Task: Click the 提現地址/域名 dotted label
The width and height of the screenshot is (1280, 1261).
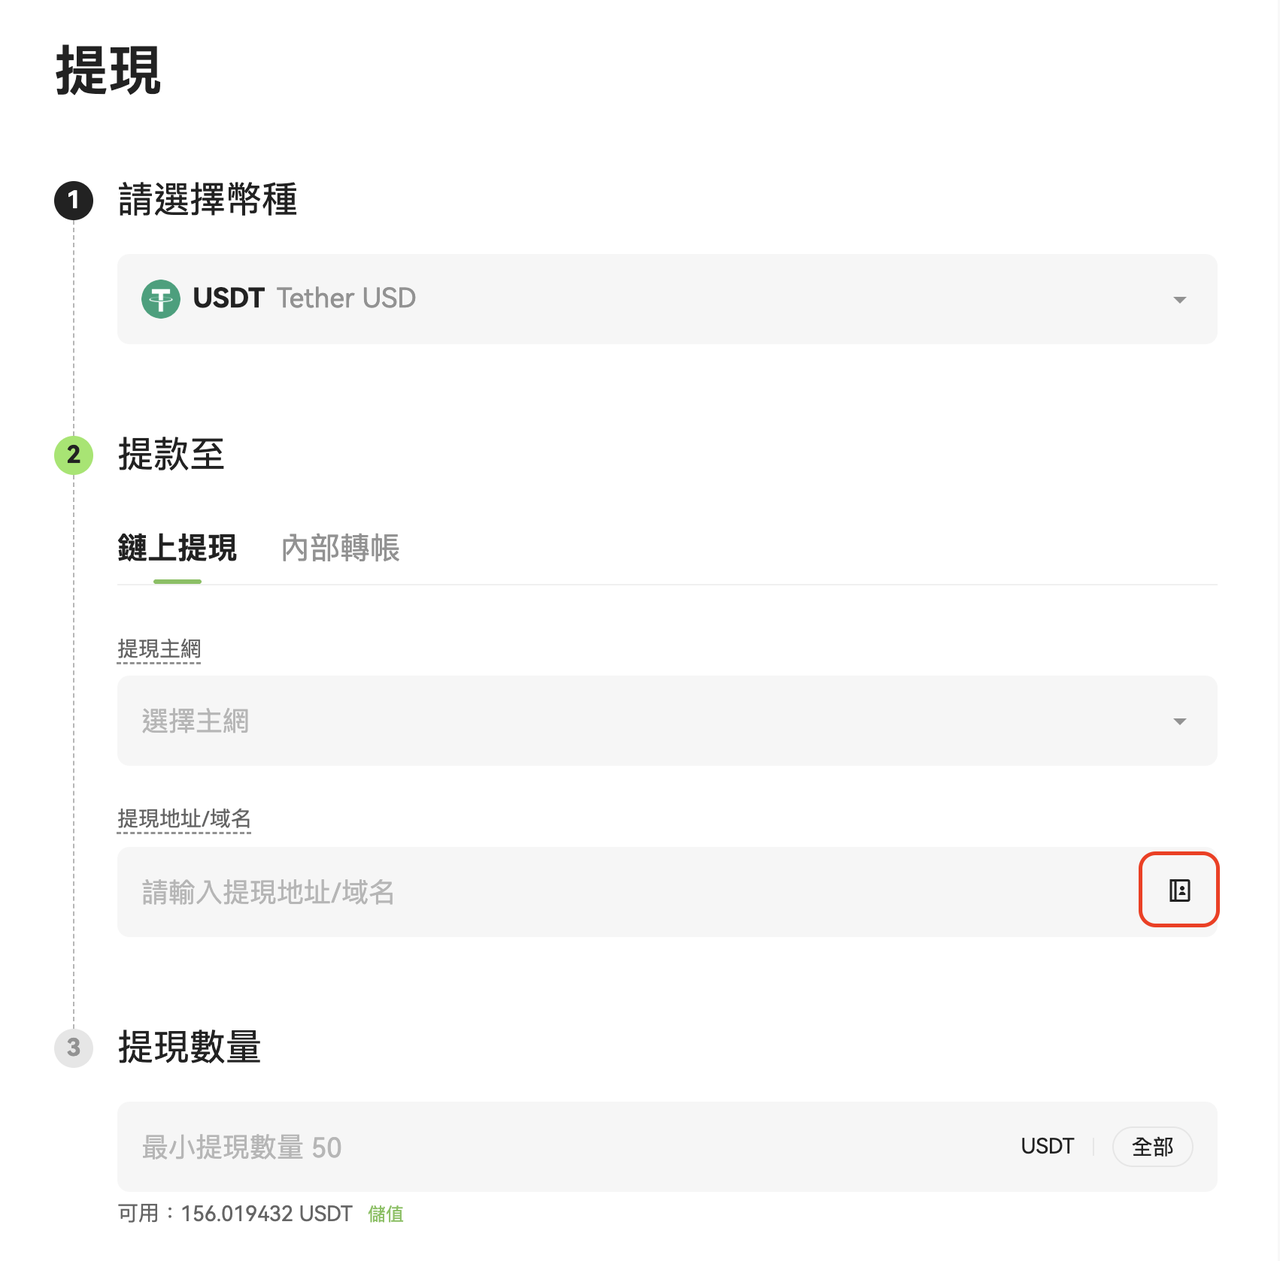Action: pyautogui.click(x=184, y=819)
